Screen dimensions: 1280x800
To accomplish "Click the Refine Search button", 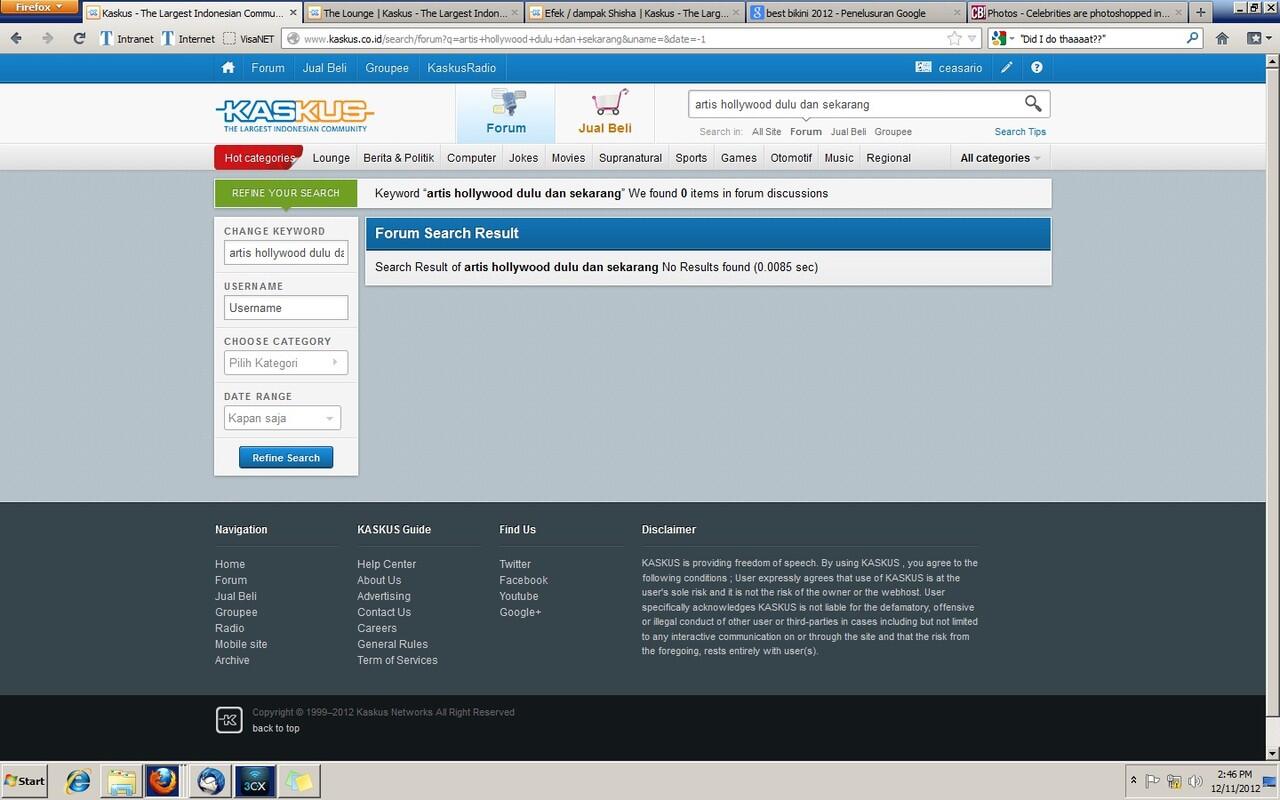I will click(x=286, y=458).
